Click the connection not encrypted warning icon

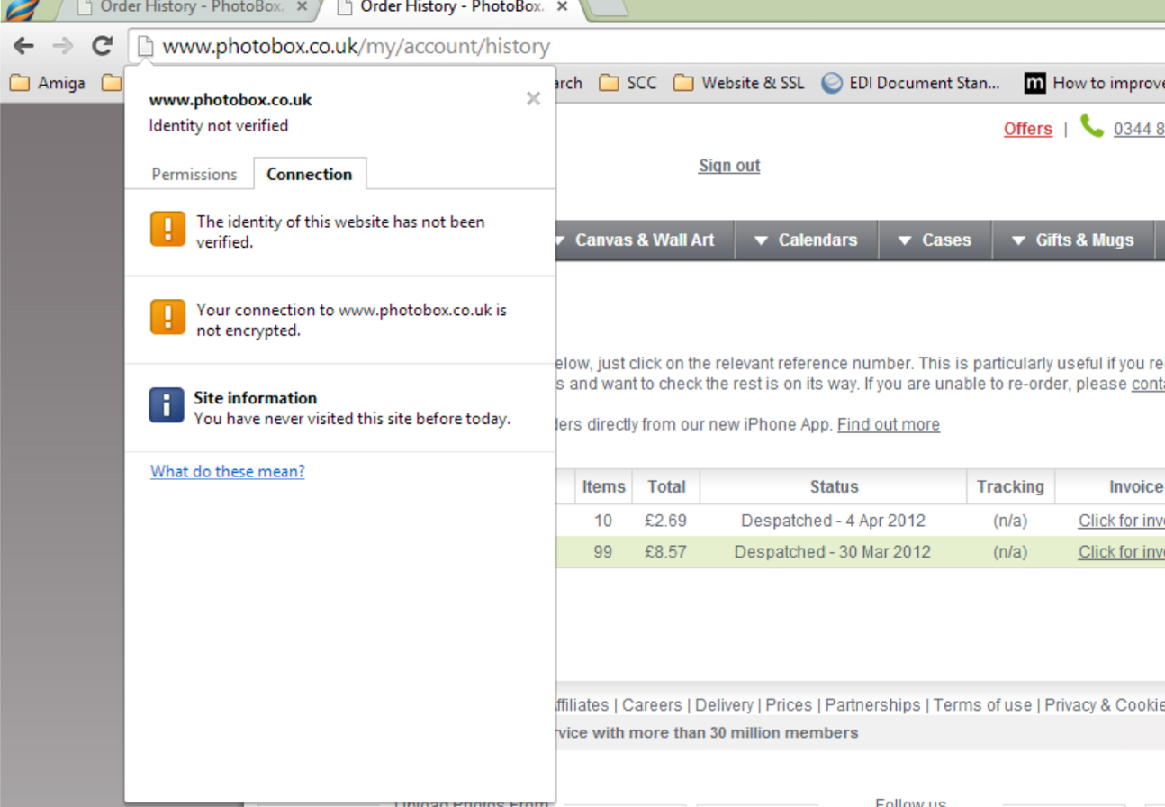(x=167, y=317)
